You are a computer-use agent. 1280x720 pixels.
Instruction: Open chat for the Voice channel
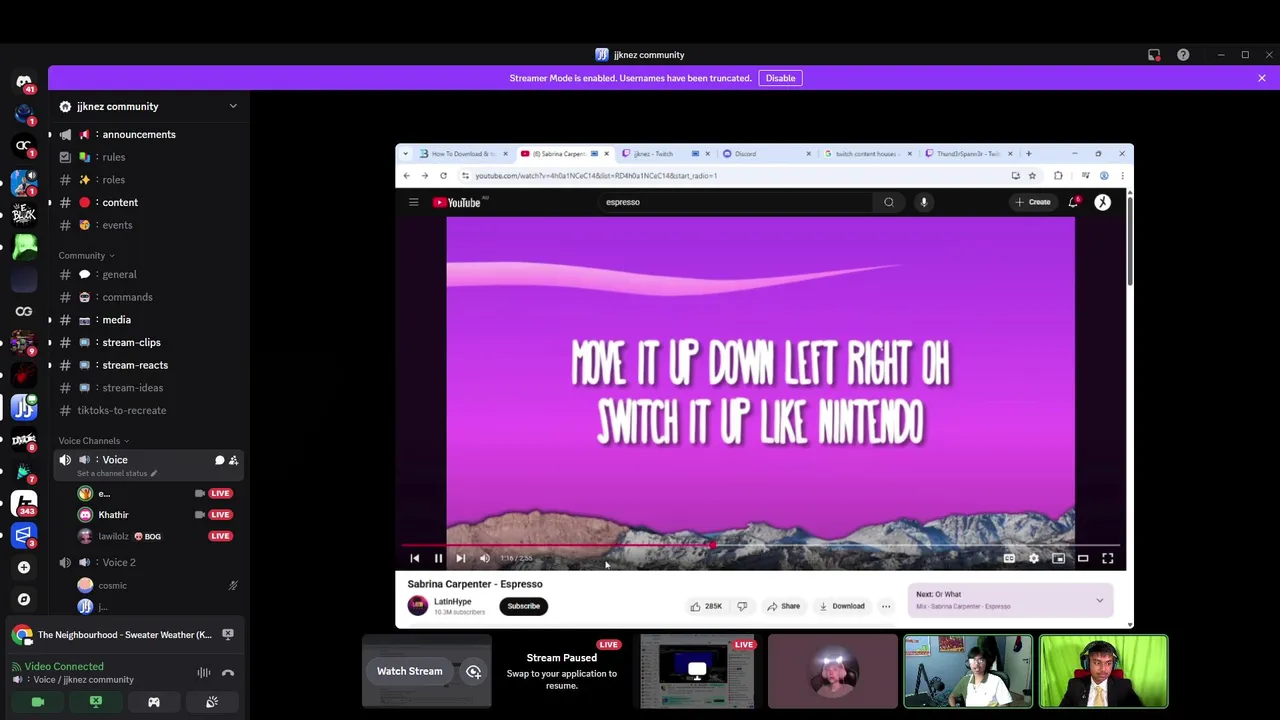[x=219, y=460]
